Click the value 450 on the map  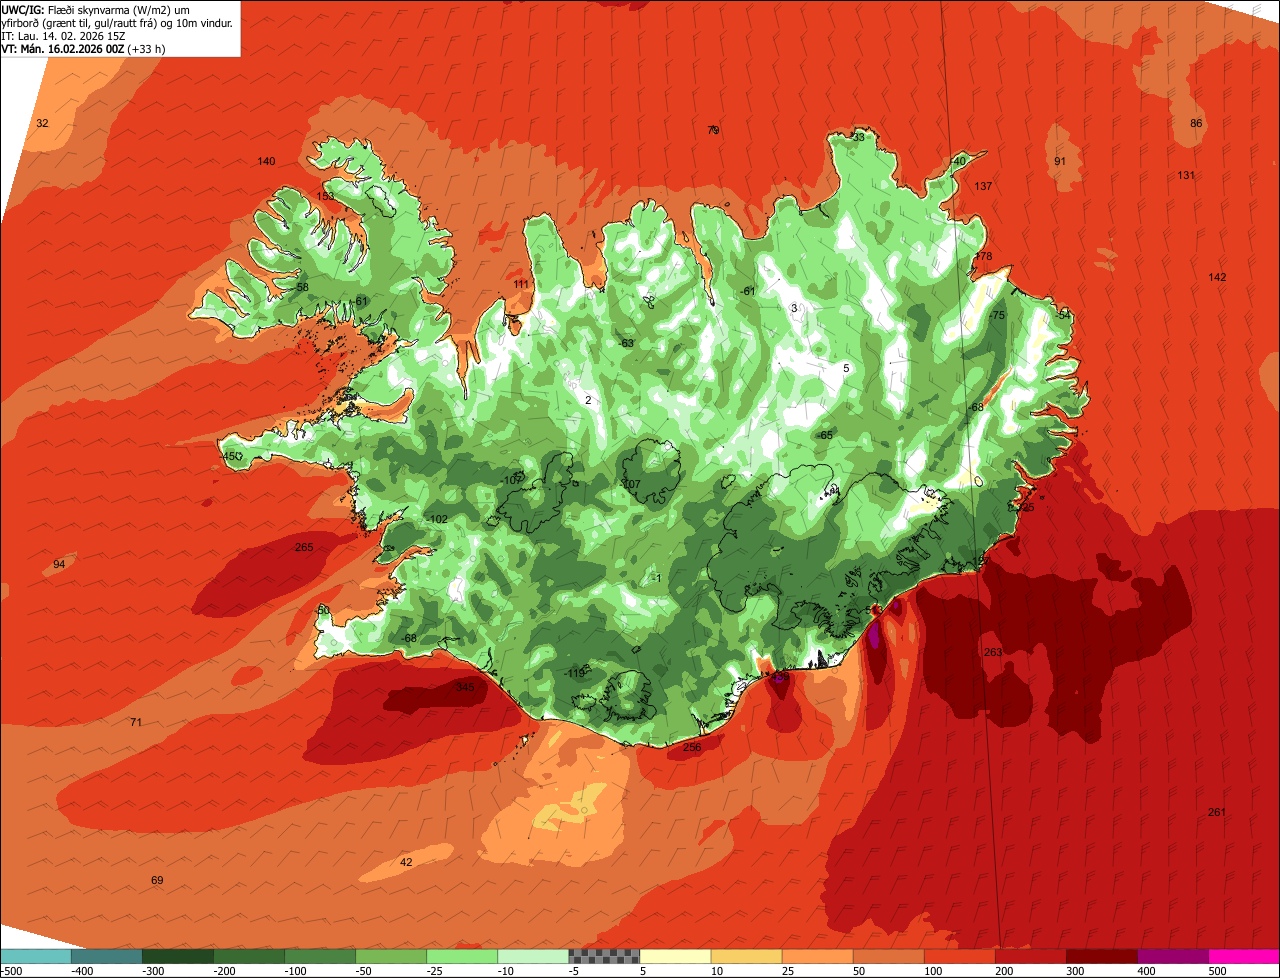[x=232, y=456]
